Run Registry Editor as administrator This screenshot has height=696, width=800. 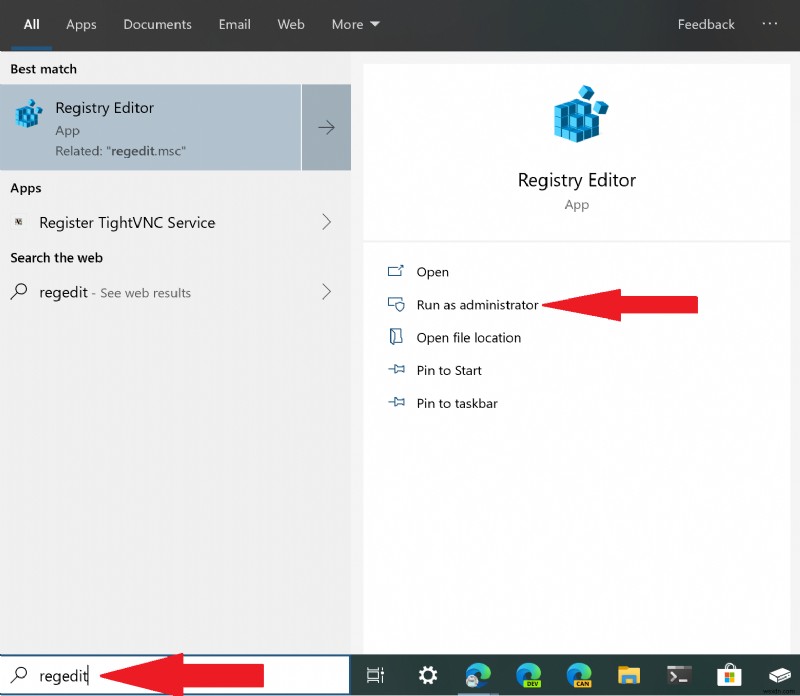[x=476, y=305]
